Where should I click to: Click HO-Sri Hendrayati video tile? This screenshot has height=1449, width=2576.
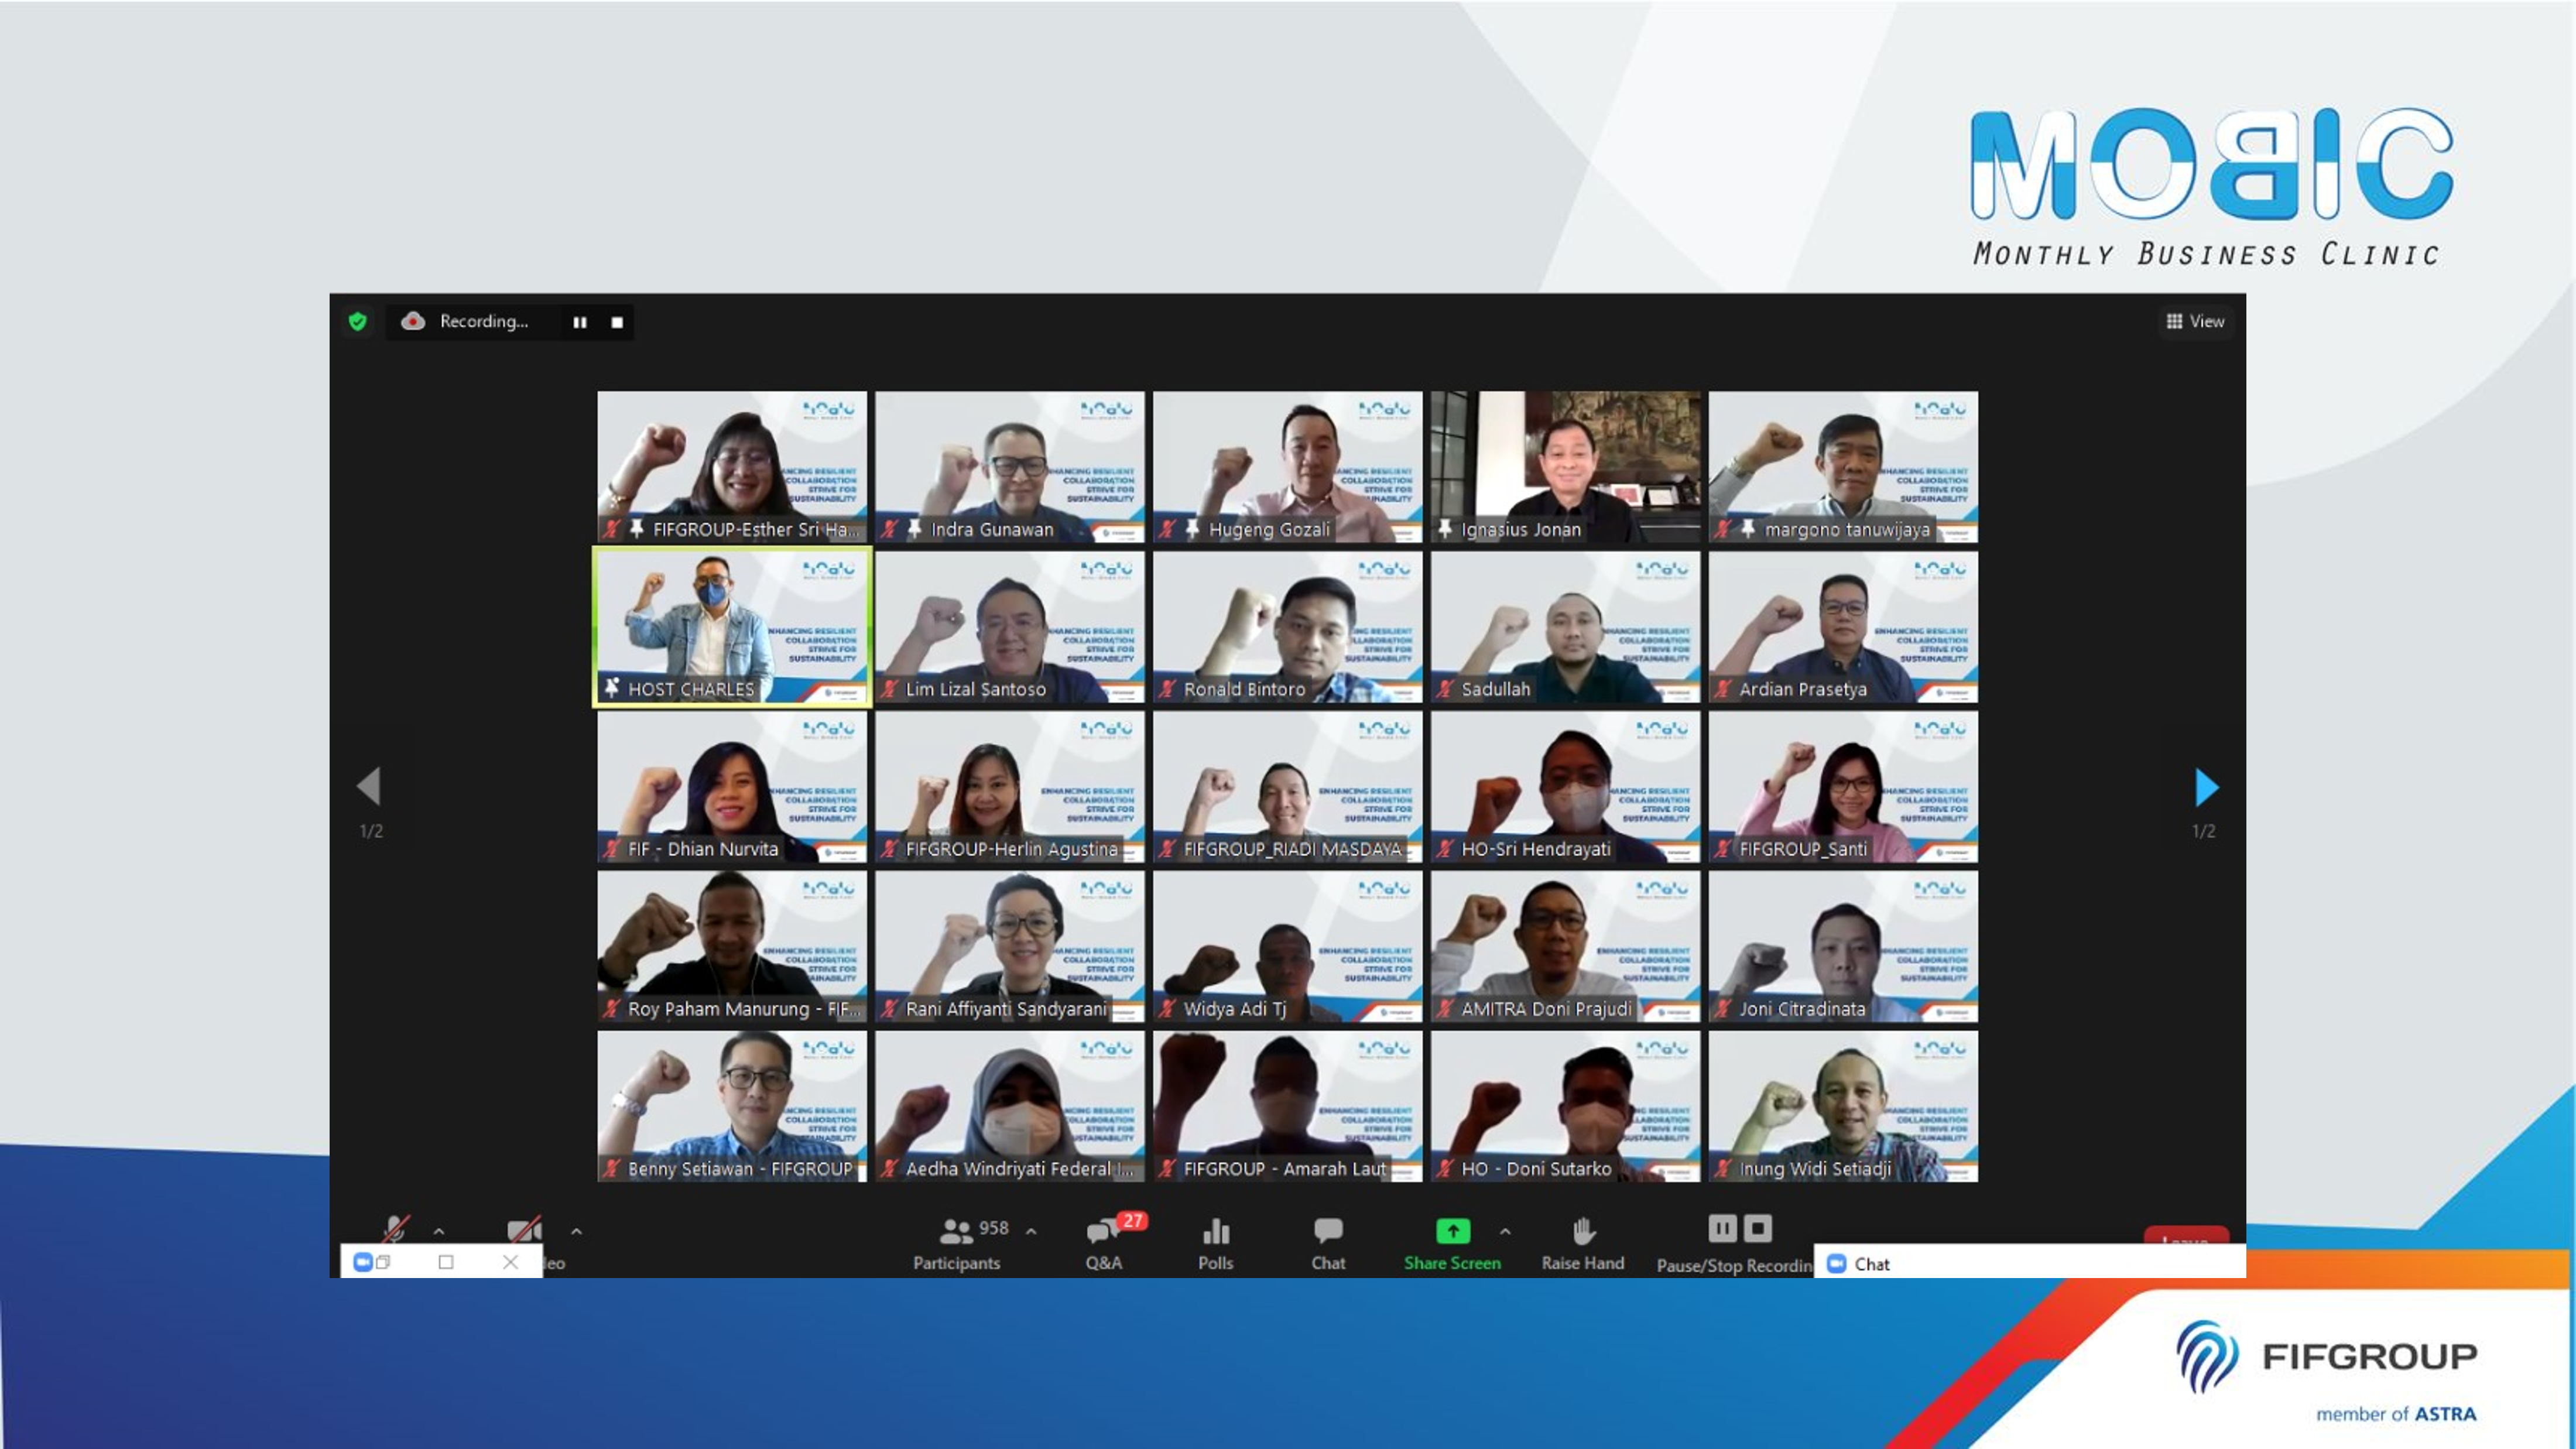[x=1565, y=787]
